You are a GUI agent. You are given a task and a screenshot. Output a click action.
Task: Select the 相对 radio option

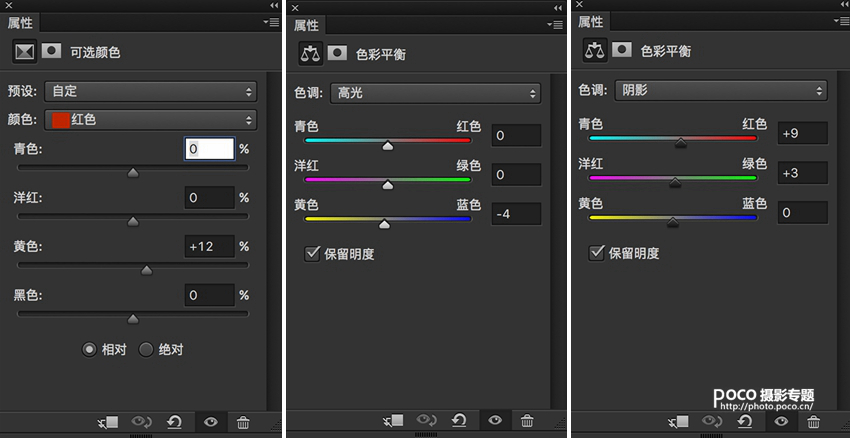coord(90,349)
